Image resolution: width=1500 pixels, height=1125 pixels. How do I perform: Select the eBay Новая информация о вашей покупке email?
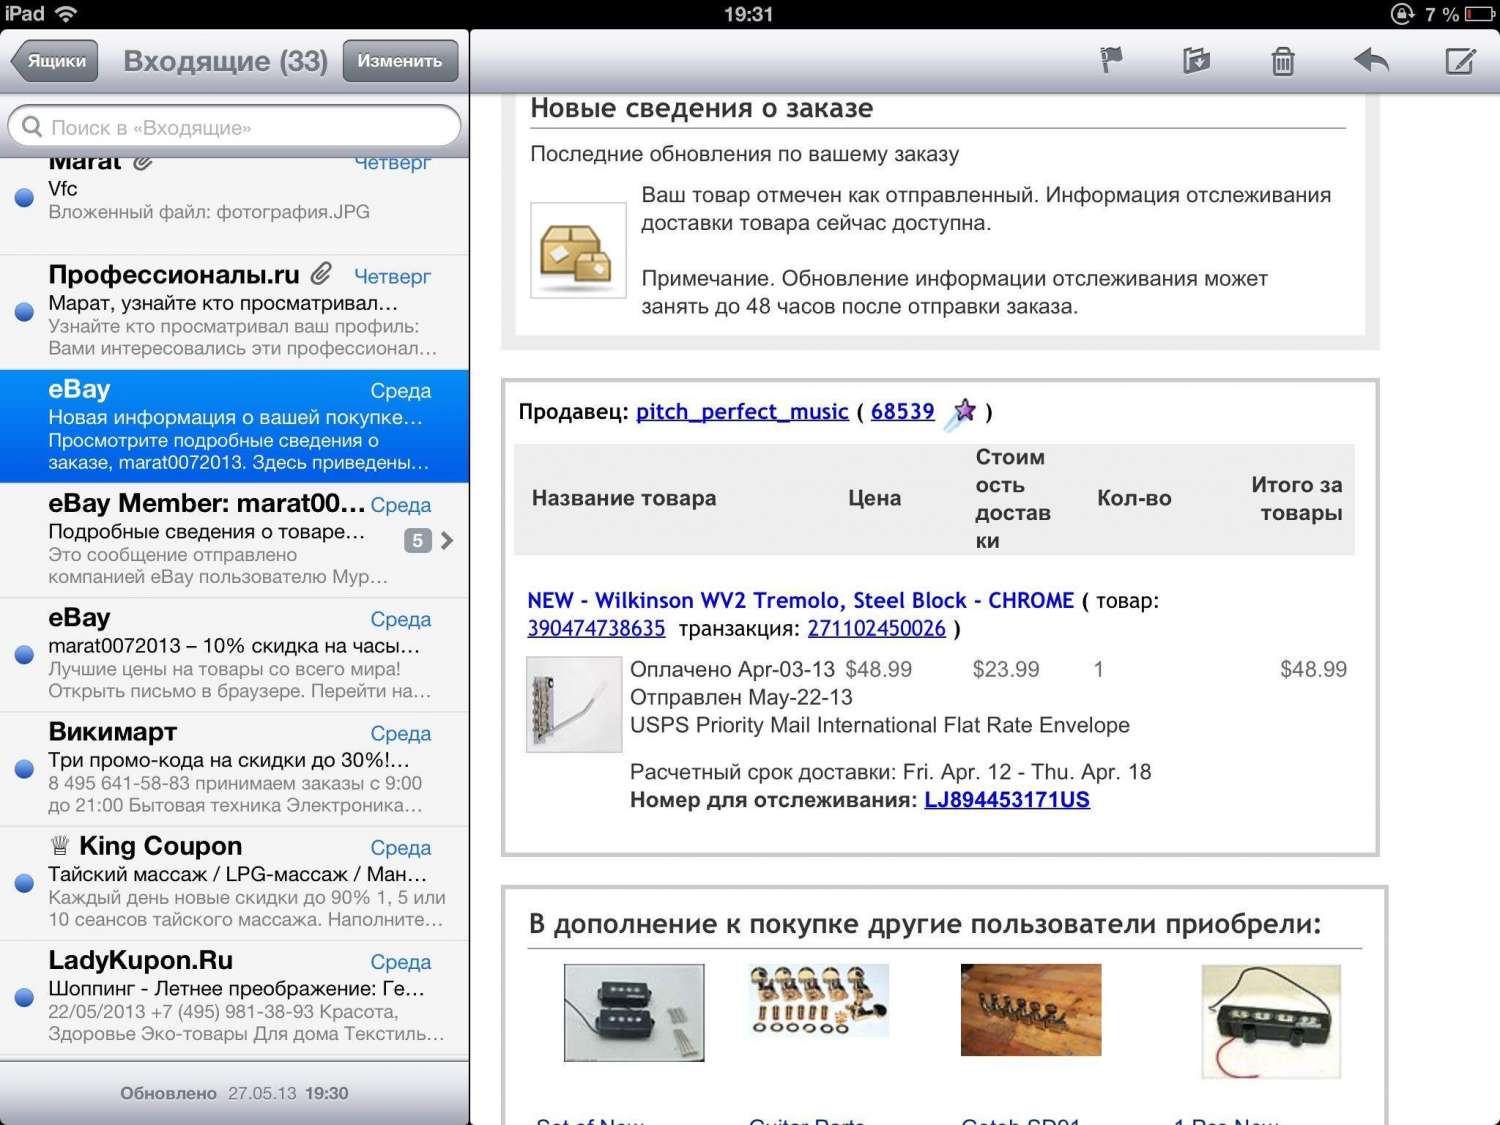point(234,426)
